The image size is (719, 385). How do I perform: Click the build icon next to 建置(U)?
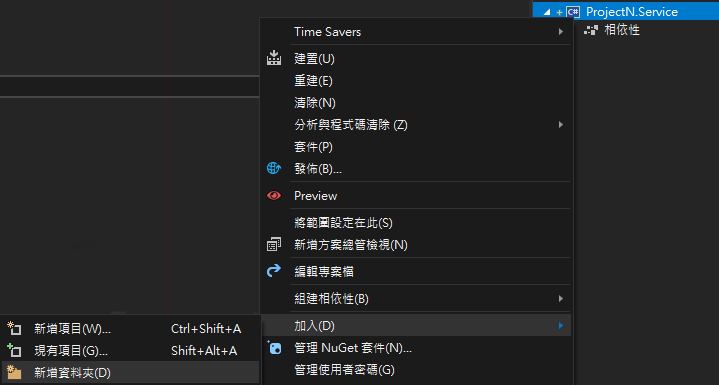[x=274, y=58]
